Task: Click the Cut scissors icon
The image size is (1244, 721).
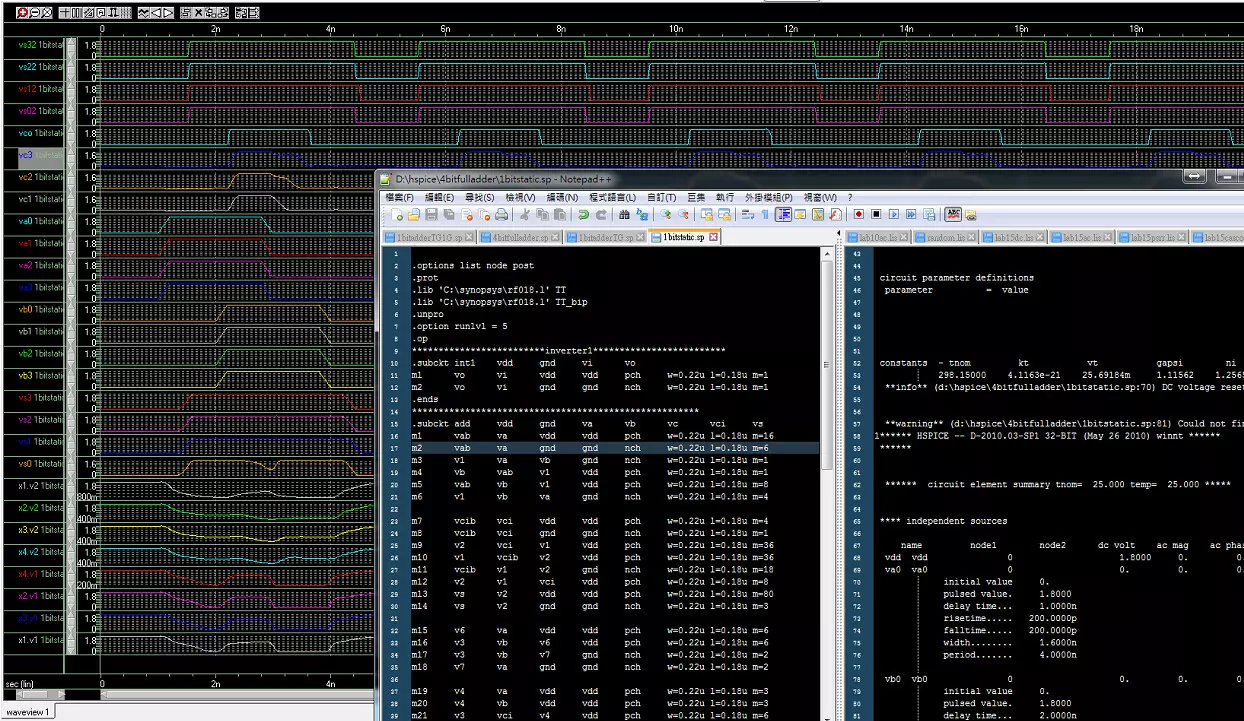Action: tap(523, 215)
